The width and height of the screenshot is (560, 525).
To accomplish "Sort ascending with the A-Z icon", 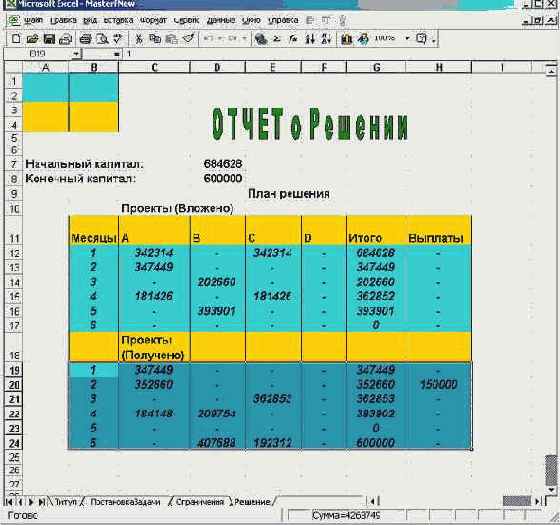I will (310, 39).
